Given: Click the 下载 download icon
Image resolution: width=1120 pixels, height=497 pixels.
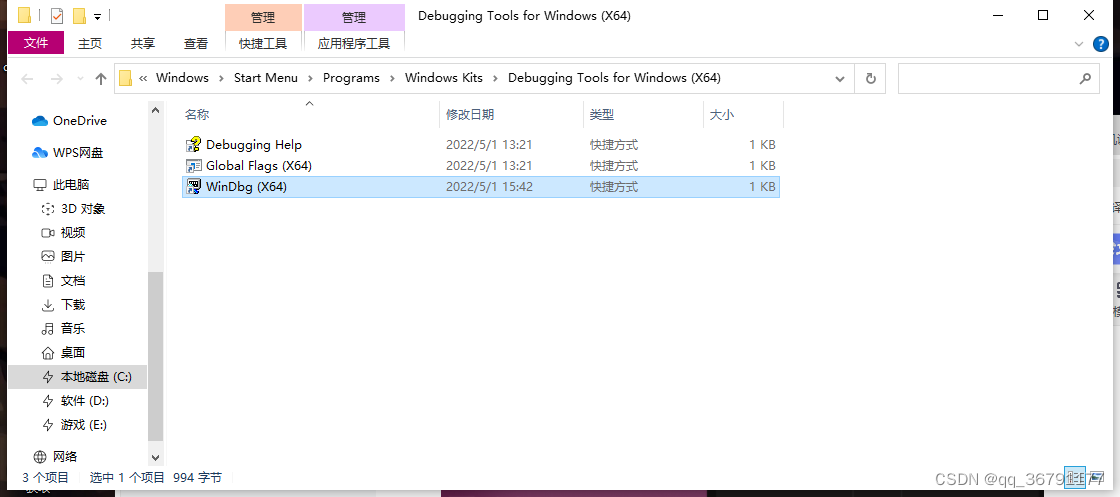Looking at the screenshot, I should [x=48, y=305].
